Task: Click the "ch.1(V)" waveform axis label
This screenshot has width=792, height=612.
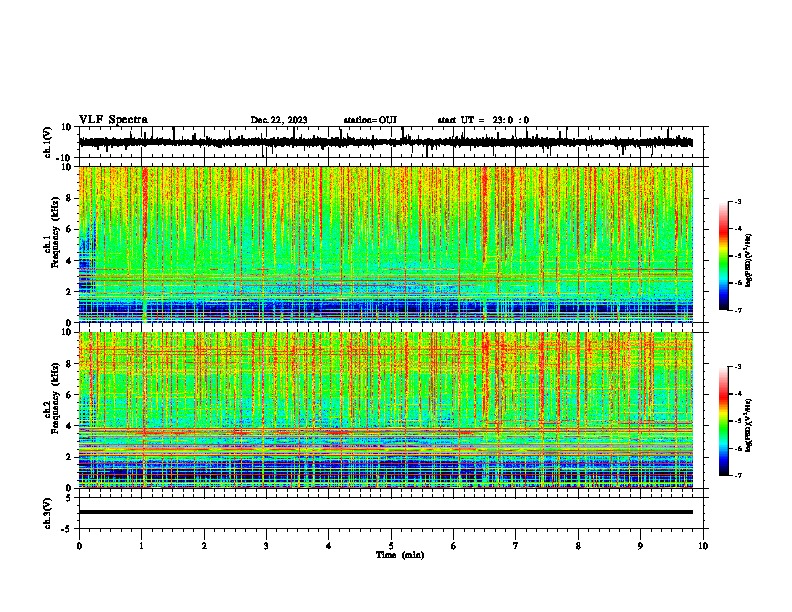Action: tap(48, 142)
